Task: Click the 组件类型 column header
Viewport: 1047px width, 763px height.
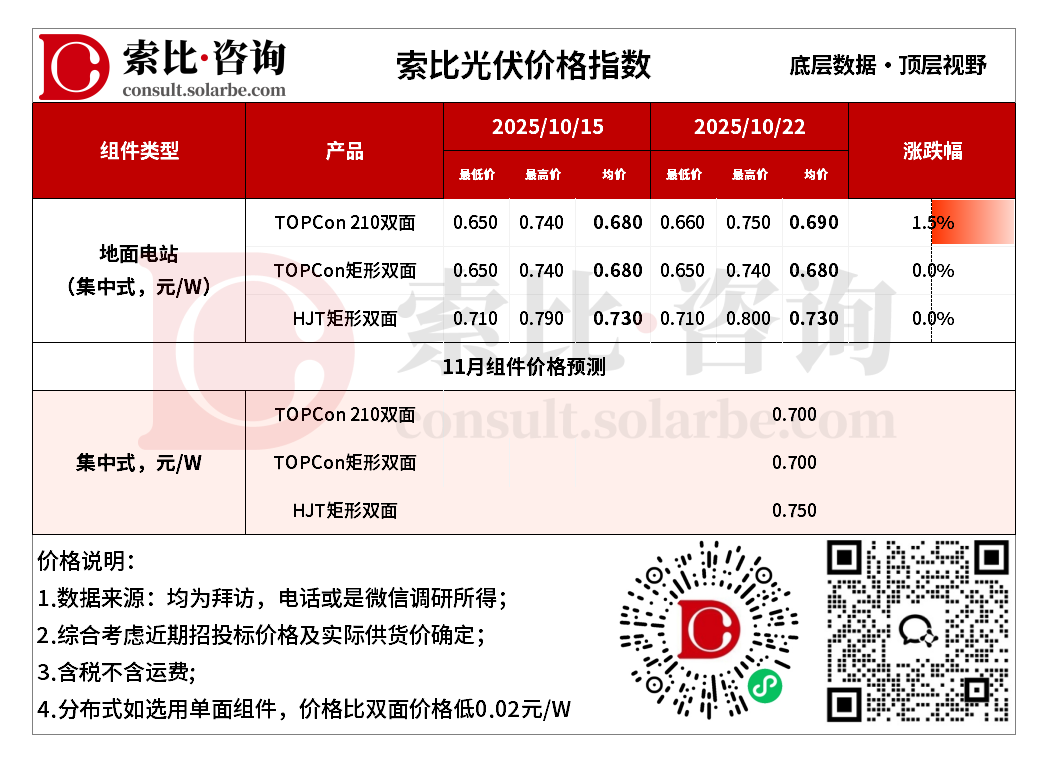Action: pos(139,151)
